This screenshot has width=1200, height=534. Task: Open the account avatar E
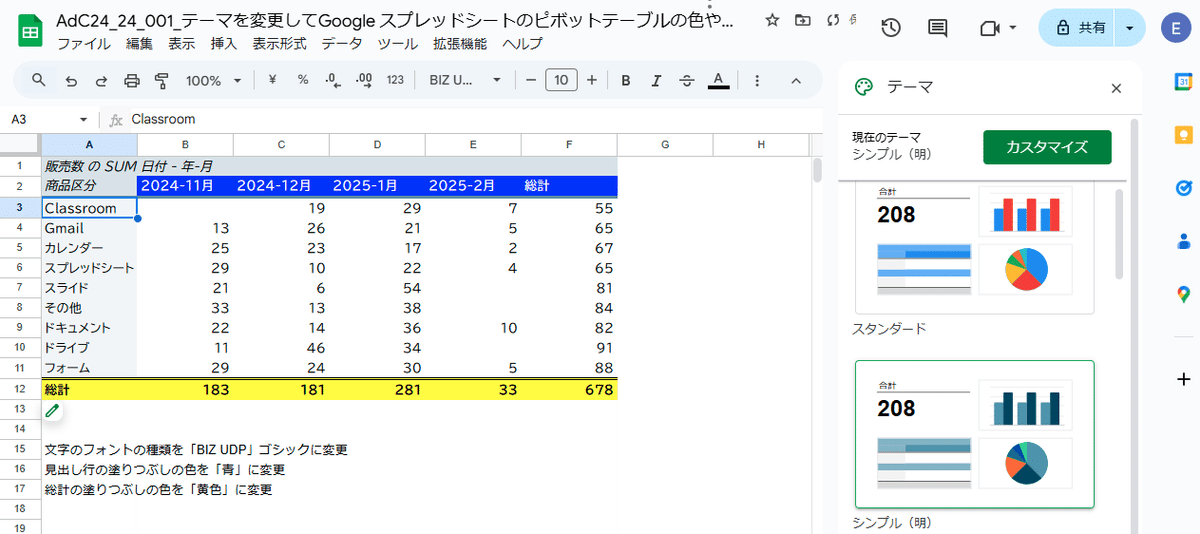(x=1175, y=29)
